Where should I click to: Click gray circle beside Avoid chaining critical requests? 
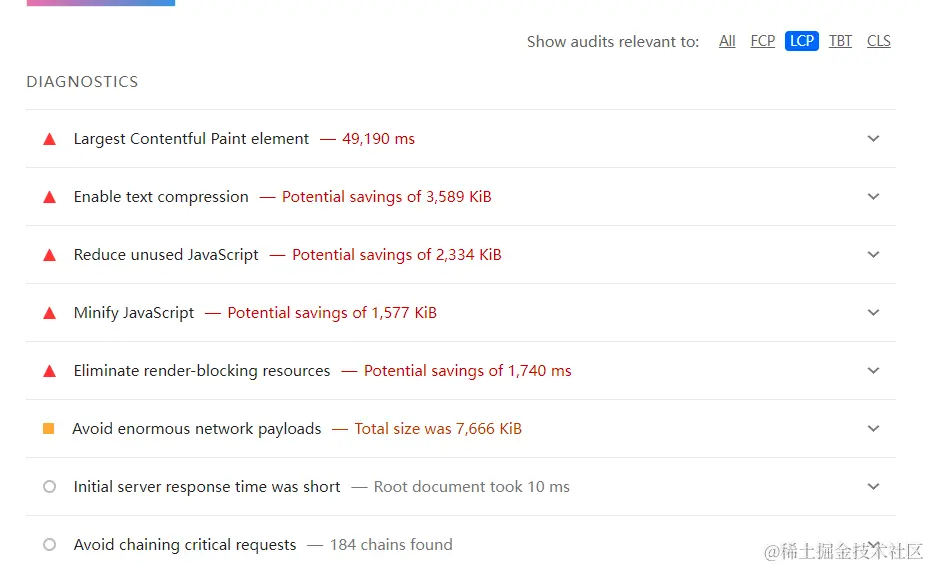50,544
